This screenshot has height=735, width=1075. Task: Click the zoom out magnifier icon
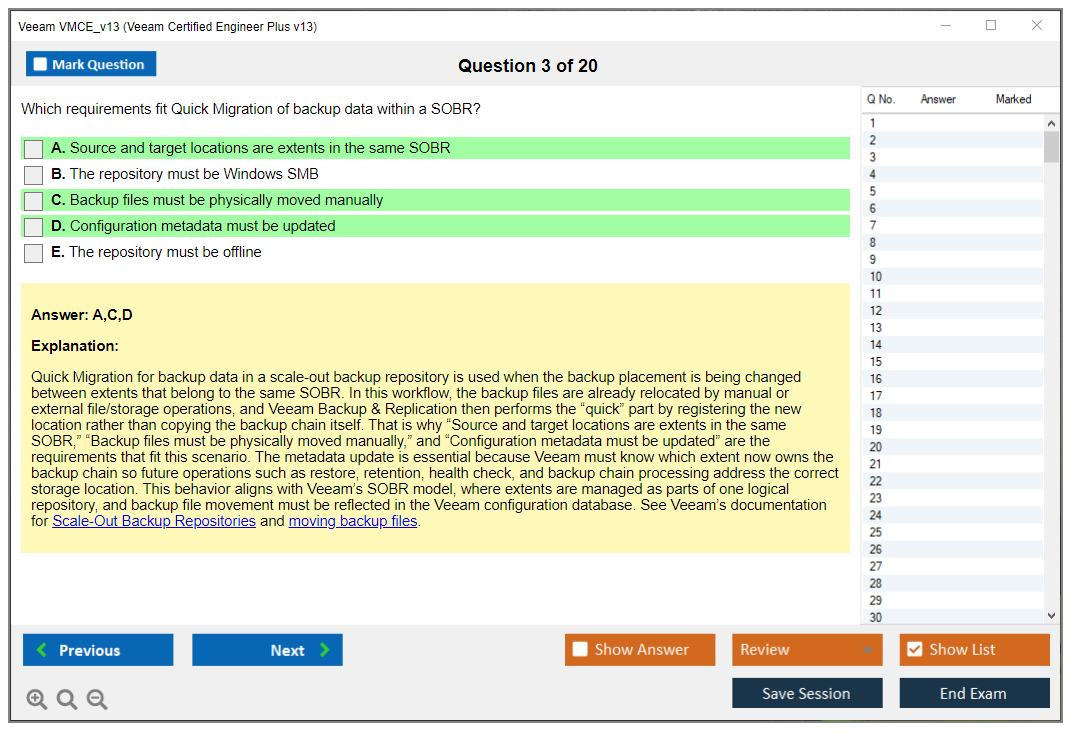tap(97, 699)
